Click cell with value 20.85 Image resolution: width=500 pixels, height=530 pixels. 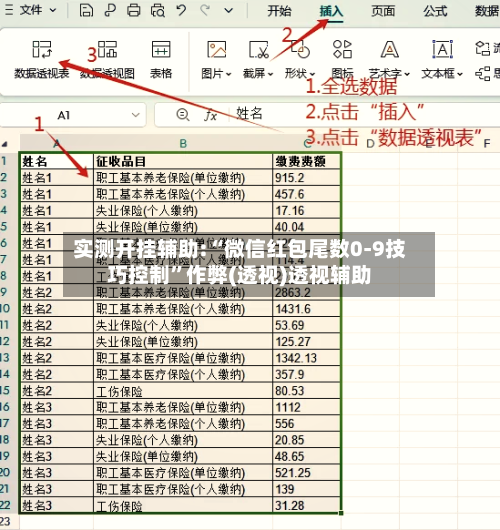pos(307,440)
